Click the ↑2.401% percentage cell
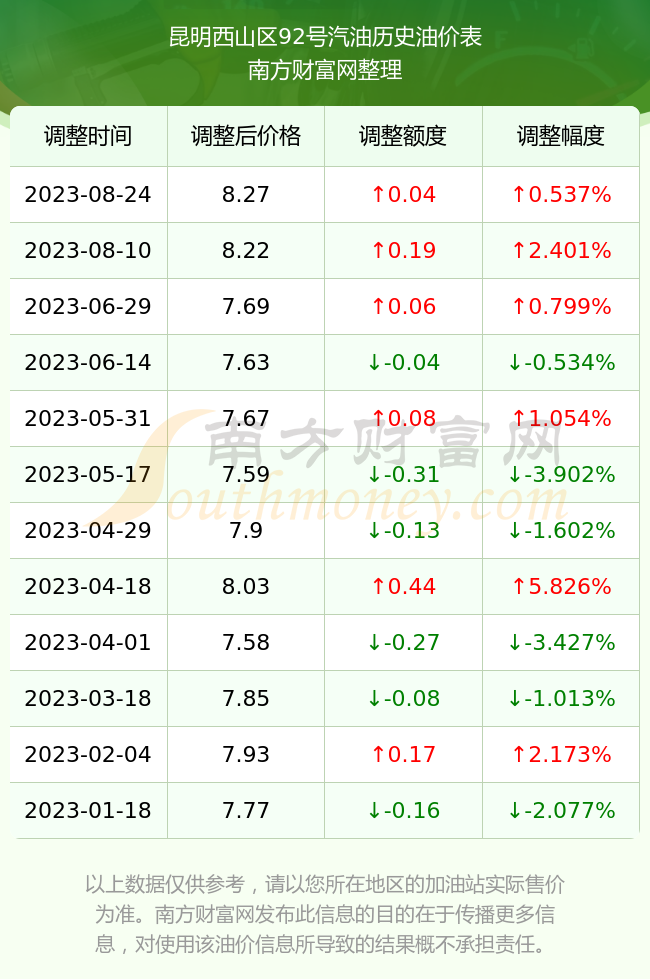650x980 pixels. pyautogui.click(x=561, y=251)
